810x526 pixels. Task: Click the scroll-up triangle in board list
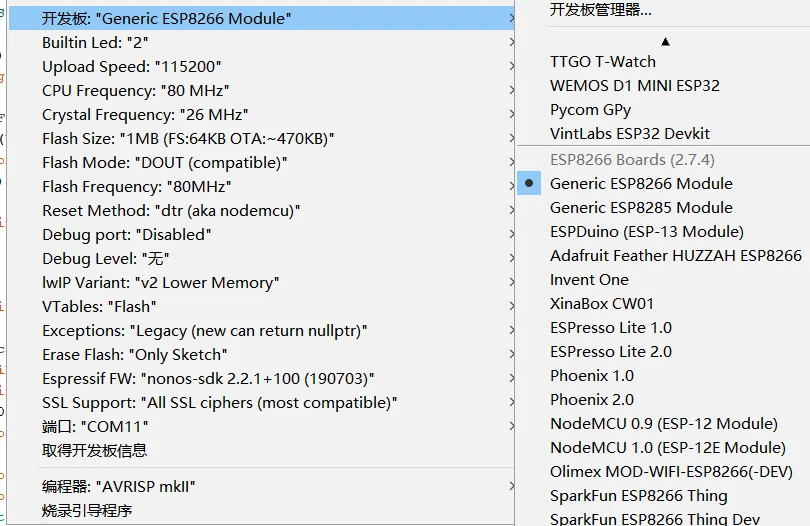click(665, 41)
